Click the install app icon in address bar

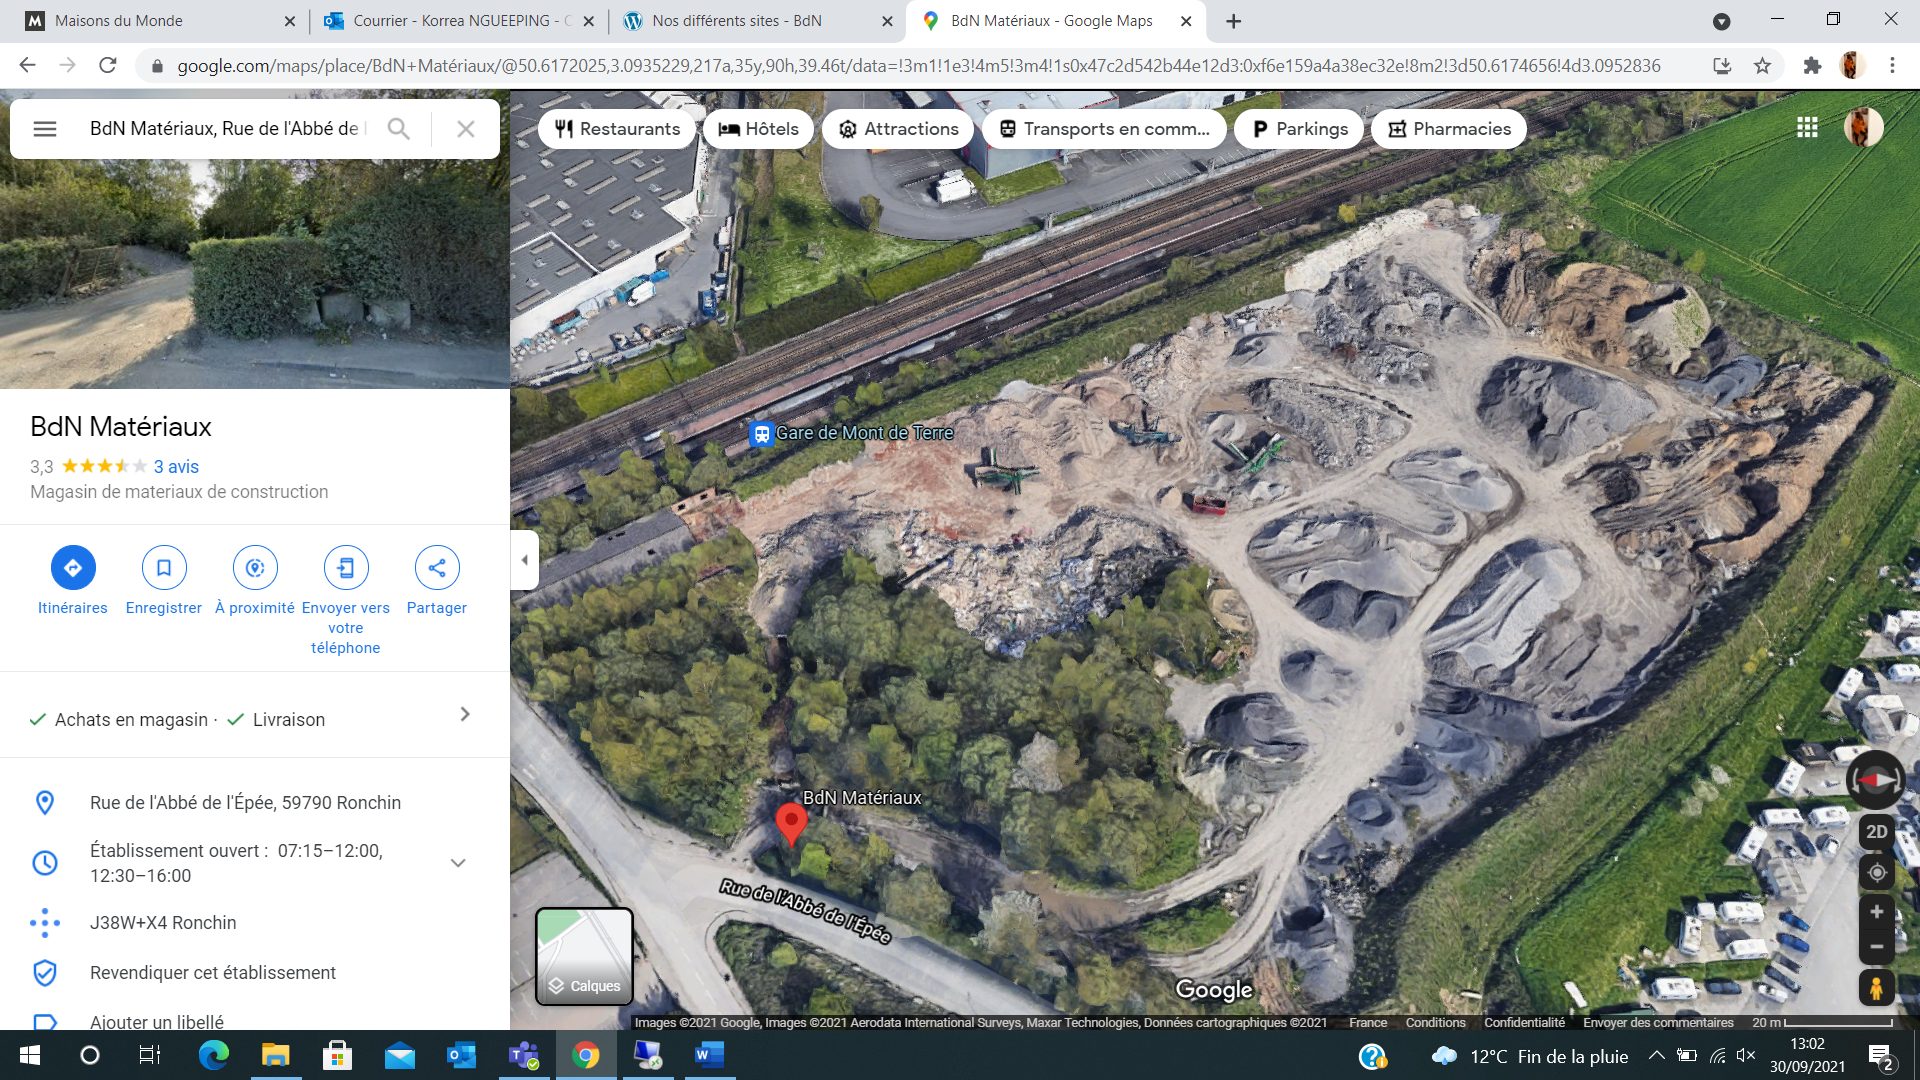[x=1722, y=66]
